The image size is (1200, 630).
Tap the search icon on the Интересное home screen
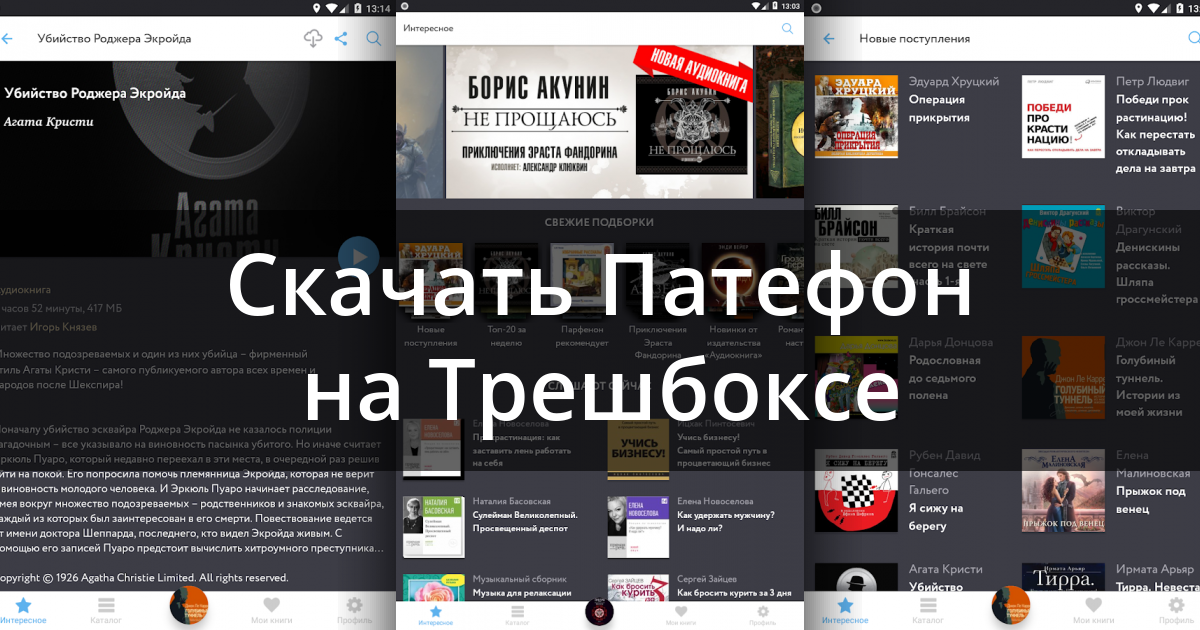coord(787,29)
